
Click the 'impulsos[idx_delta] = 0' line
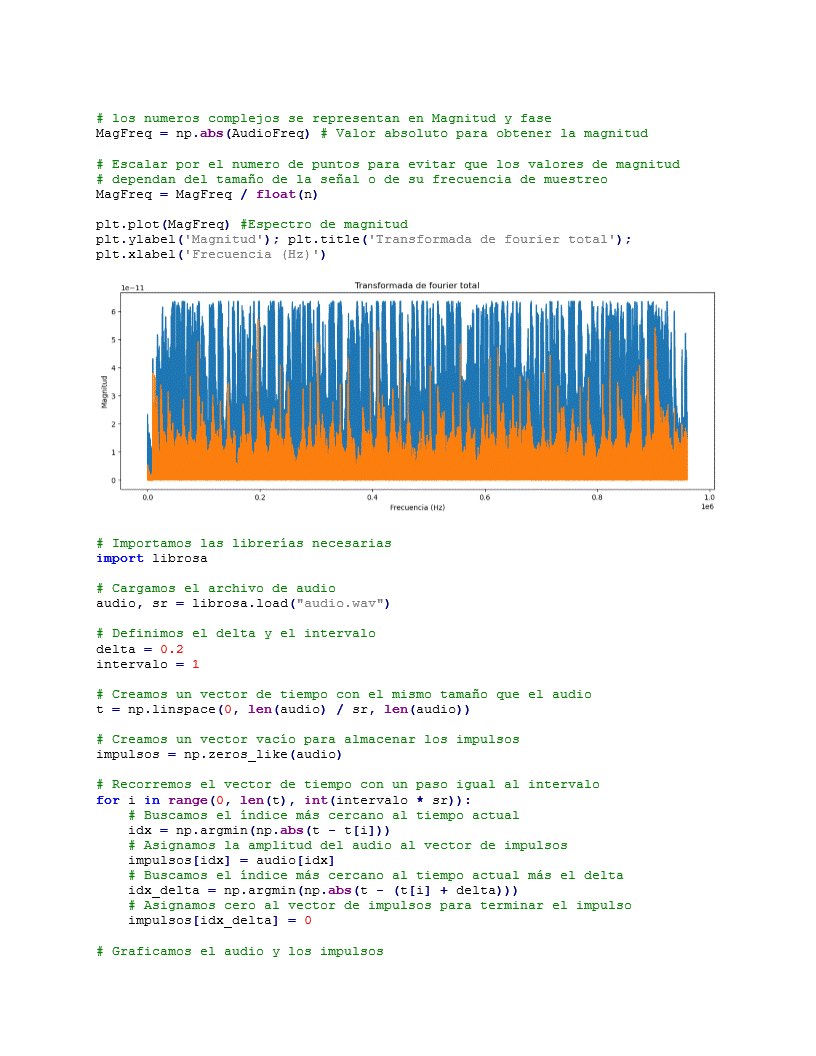(220, 920)
